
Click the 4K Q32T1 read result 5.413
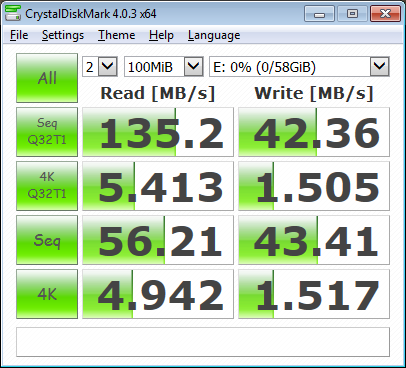(x=158, y=186)
